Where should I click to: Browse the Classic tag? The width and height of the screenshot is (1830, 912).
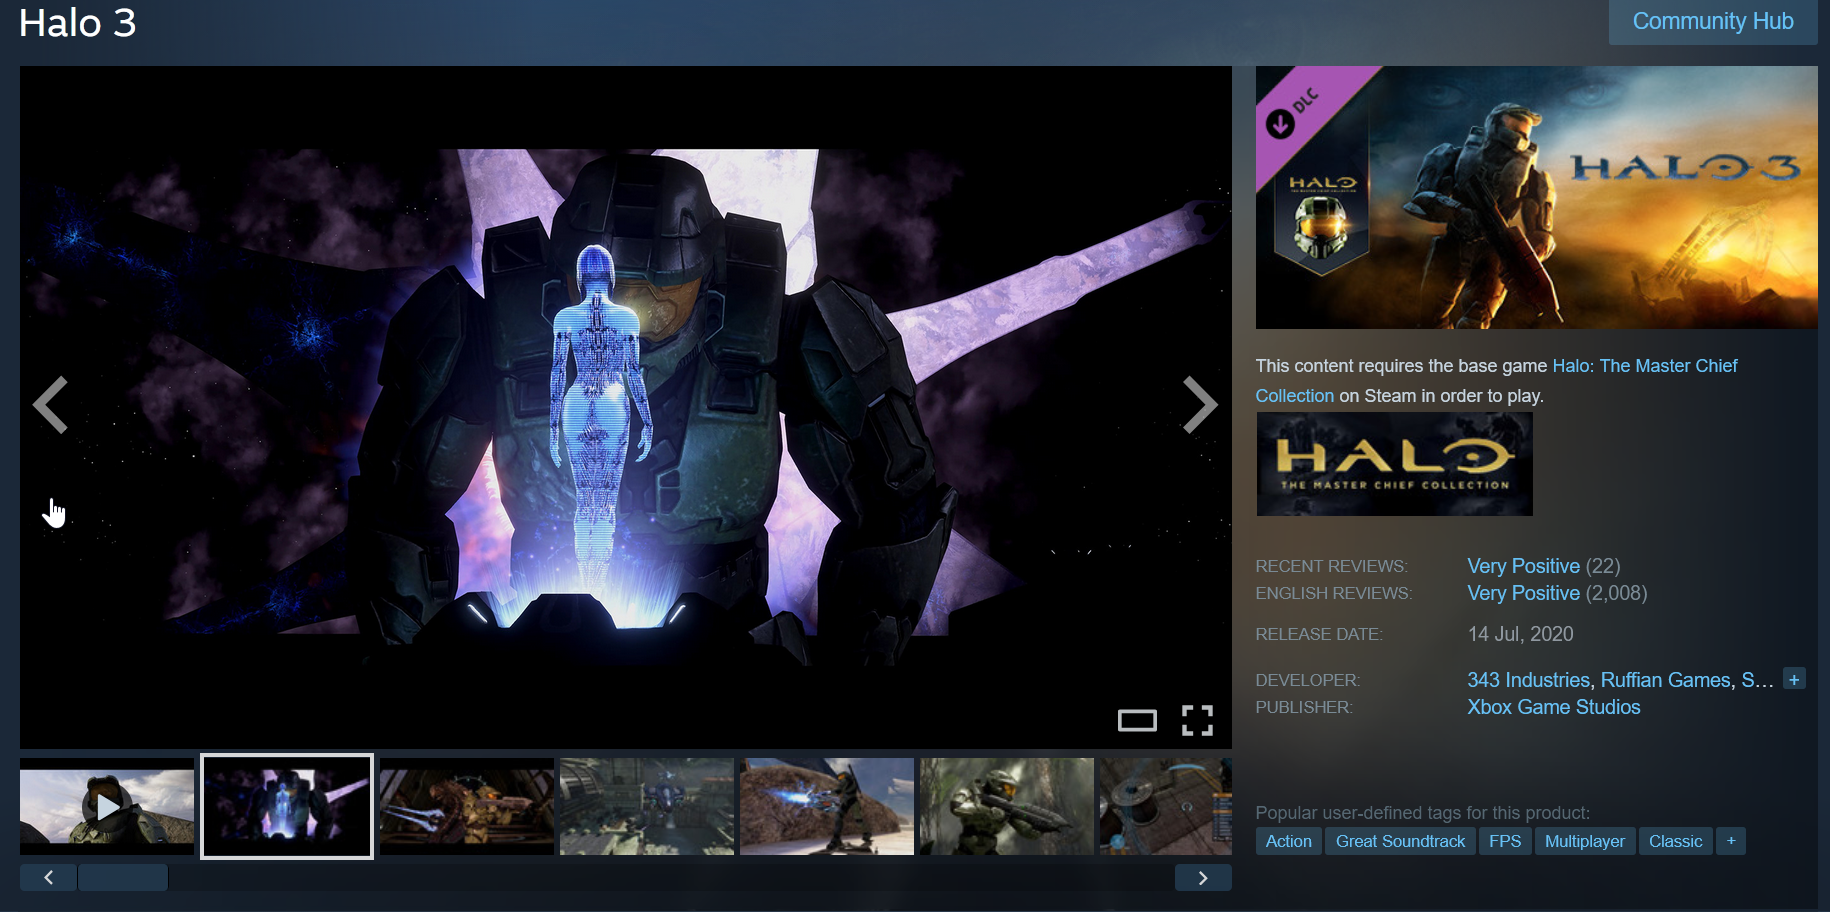[x=1676, y=841]
